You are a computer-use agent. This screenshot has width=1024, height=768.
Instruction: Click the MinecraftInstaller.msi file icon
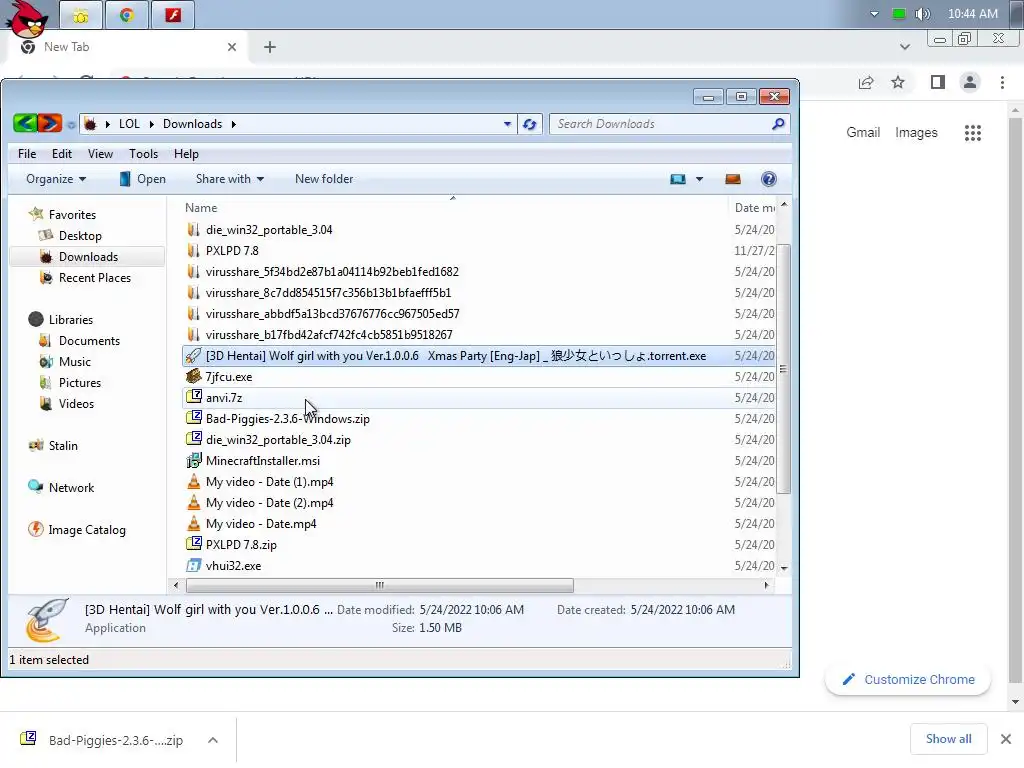tap(193, 460)
